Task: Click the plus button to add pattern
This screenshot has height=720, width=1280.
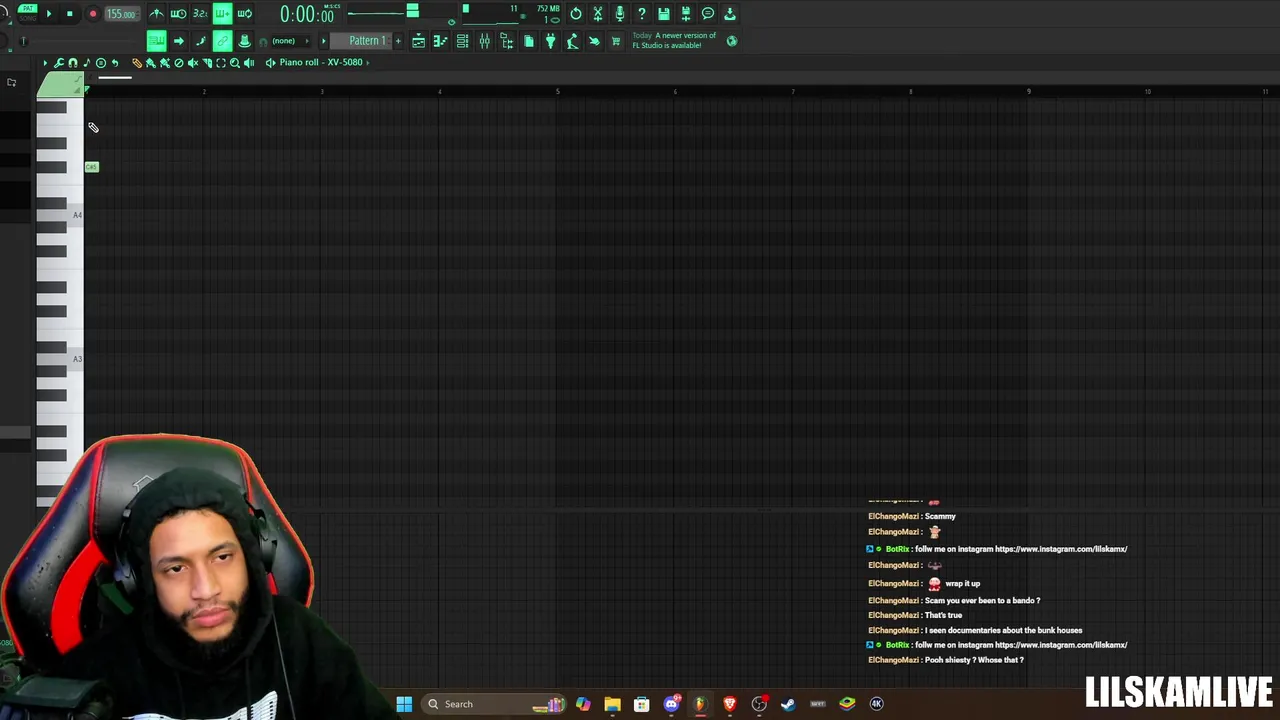Action: point(398,41)
